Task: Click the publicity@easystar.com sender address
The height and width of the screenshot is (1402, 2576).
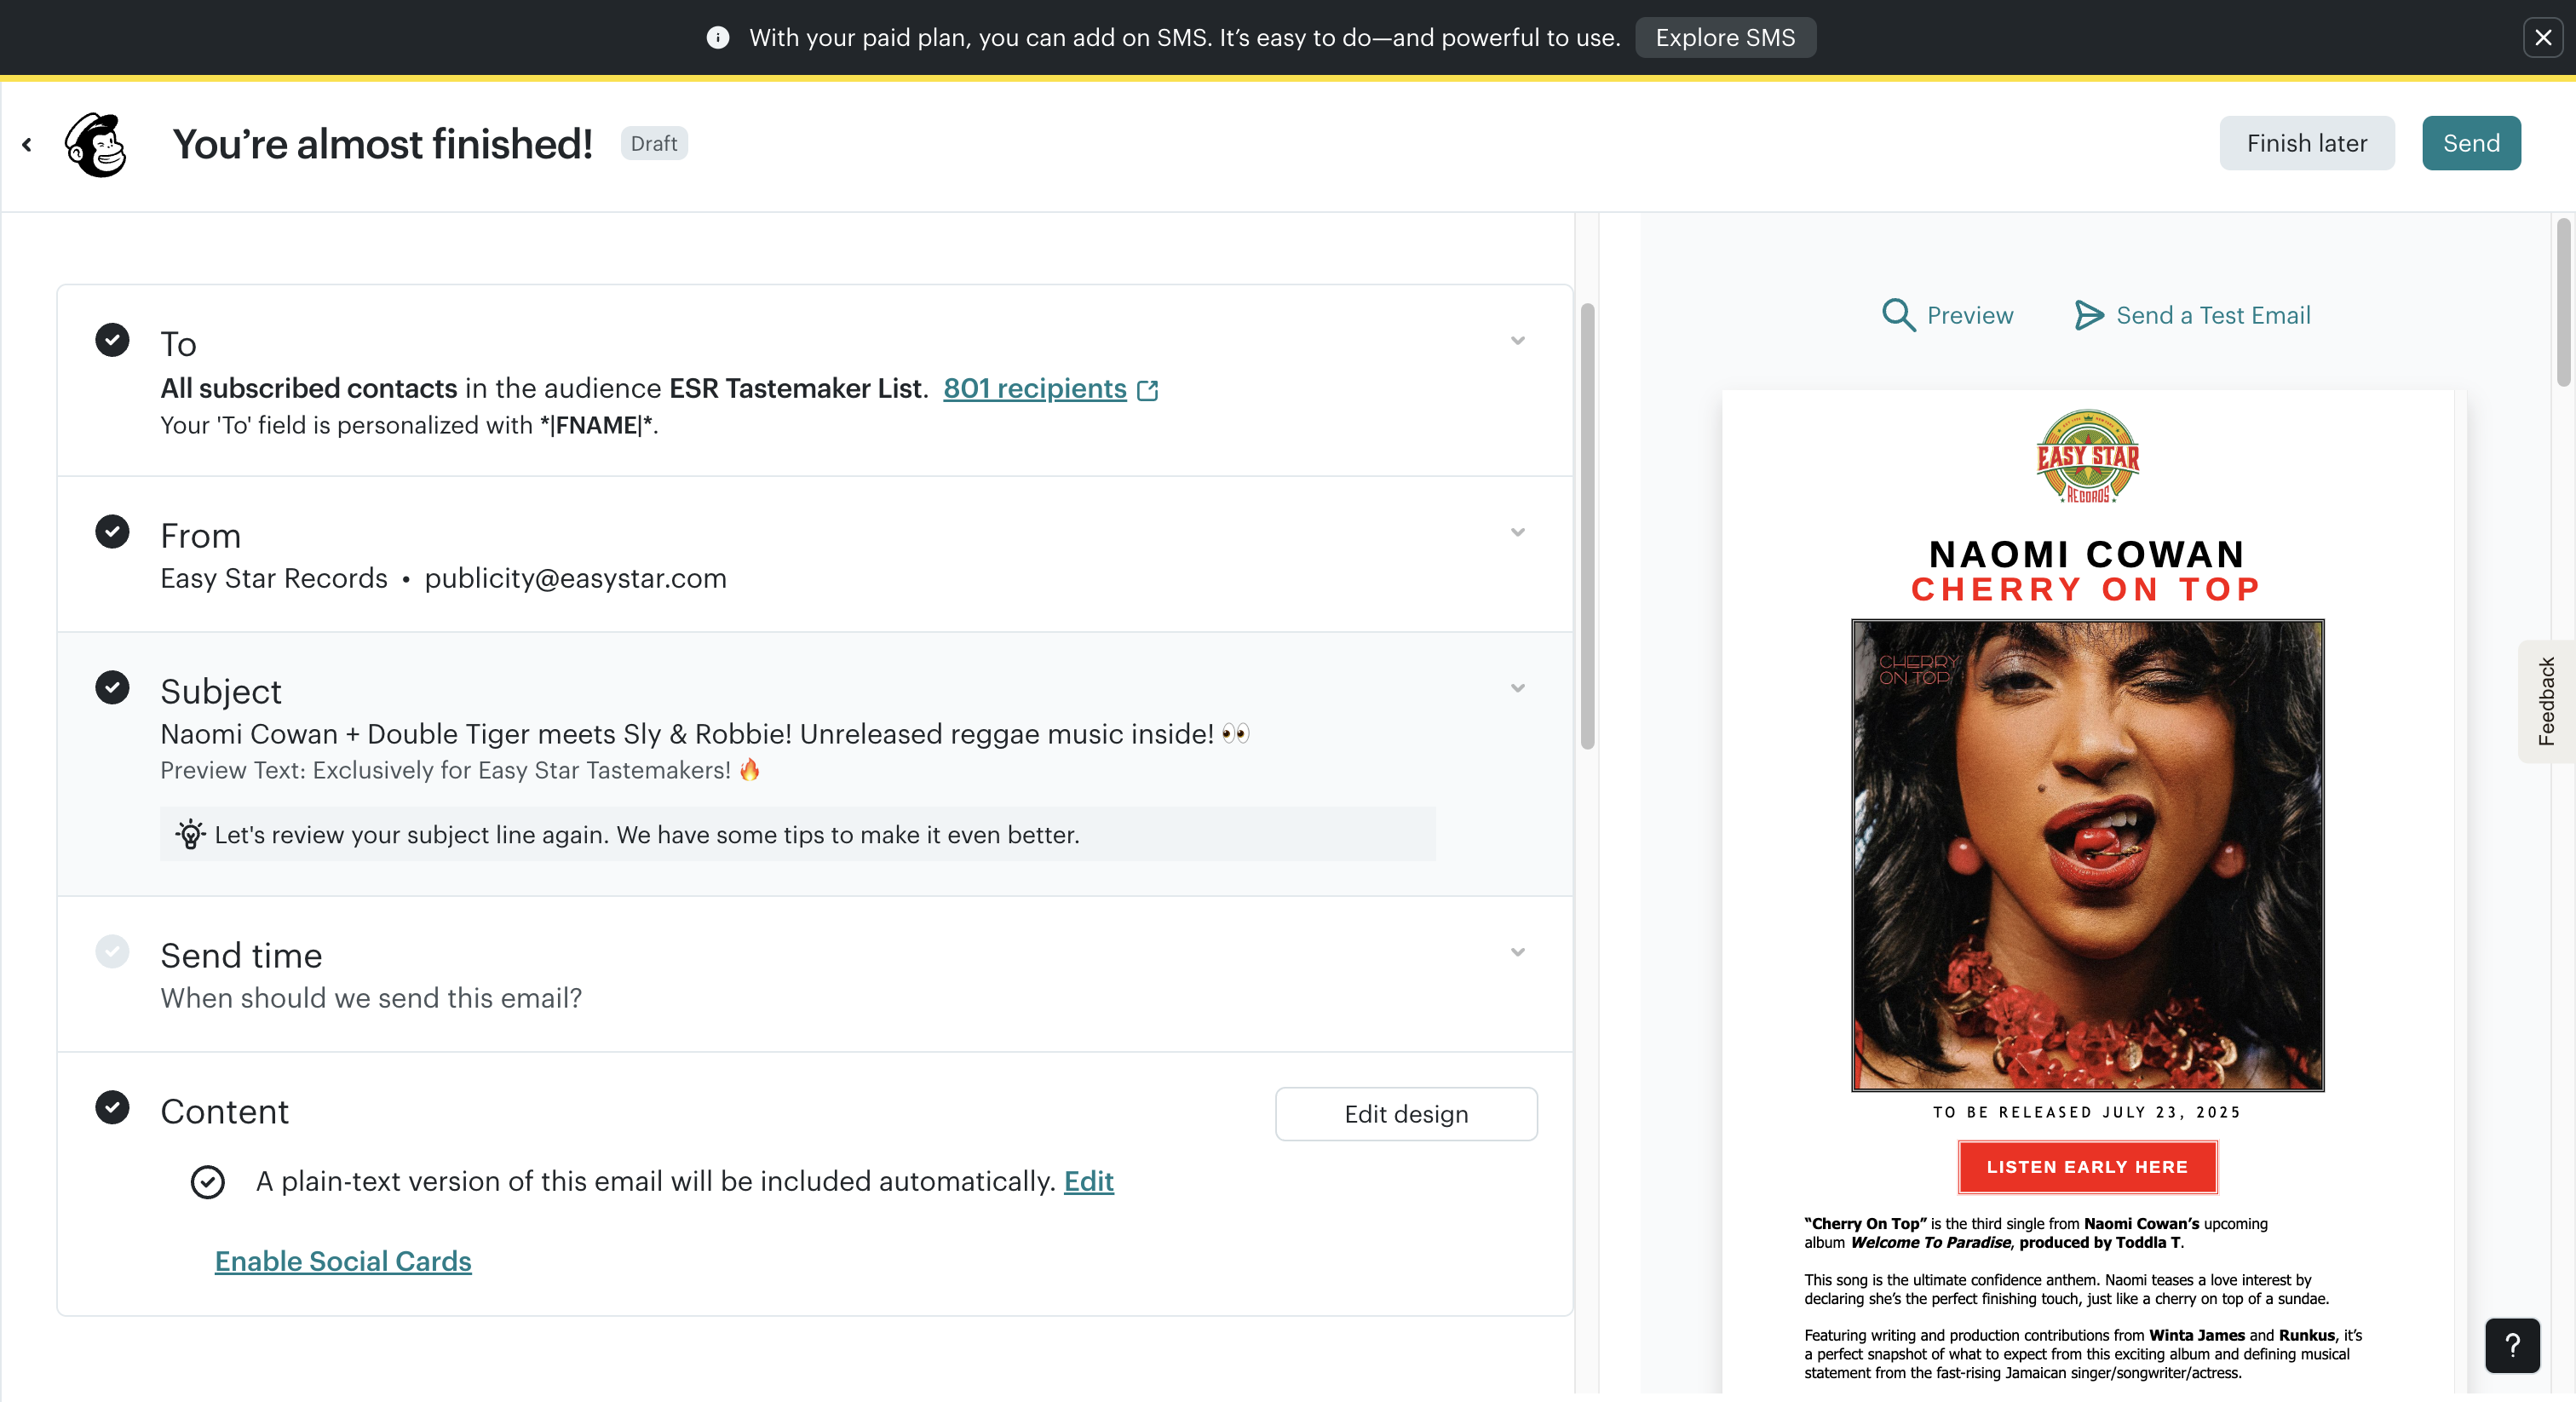Action: (x=575, y=578)
